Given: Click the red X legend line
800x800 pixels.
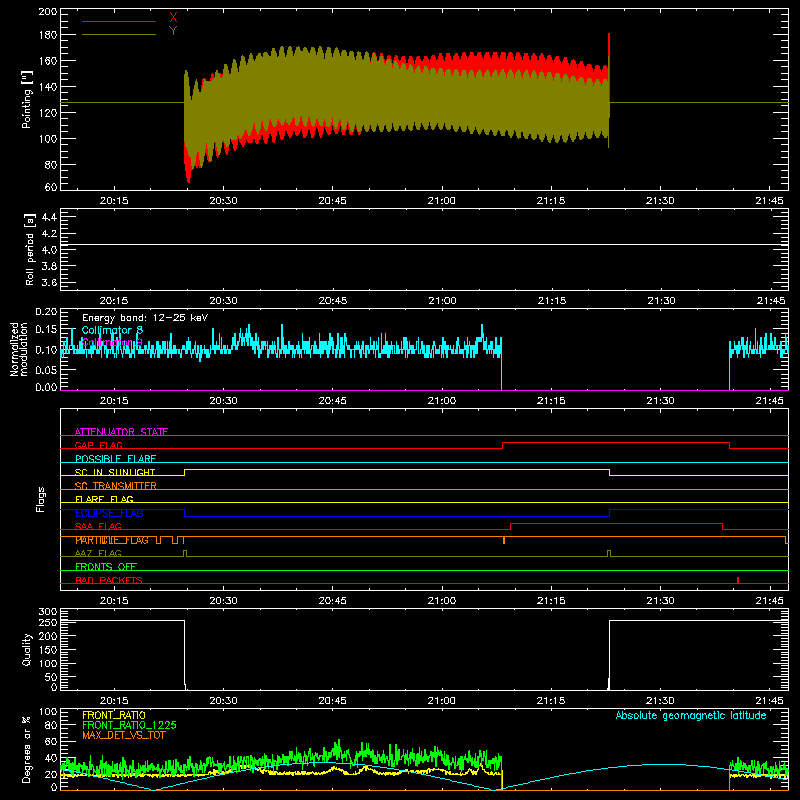Looking at the screenshot, I should point(119,21).
